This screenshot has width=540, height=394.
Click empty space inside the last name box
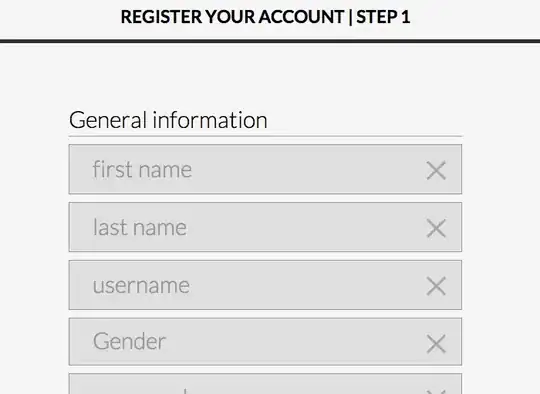coord(303,227)
